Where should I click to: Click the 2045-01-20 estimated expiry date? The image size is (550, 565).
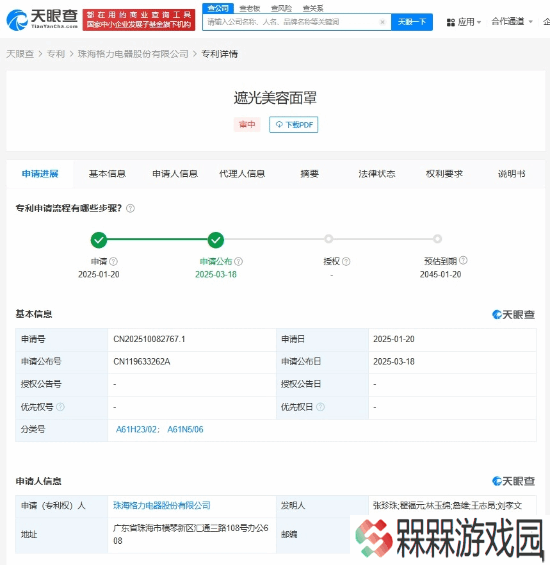(440, 275)
